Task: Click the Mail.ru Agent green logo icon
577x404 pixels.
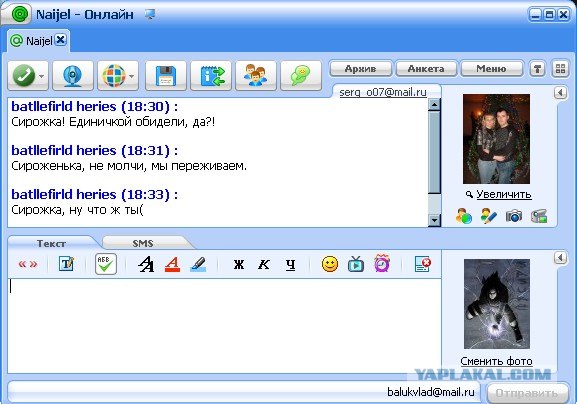Action: pos(20,14)
